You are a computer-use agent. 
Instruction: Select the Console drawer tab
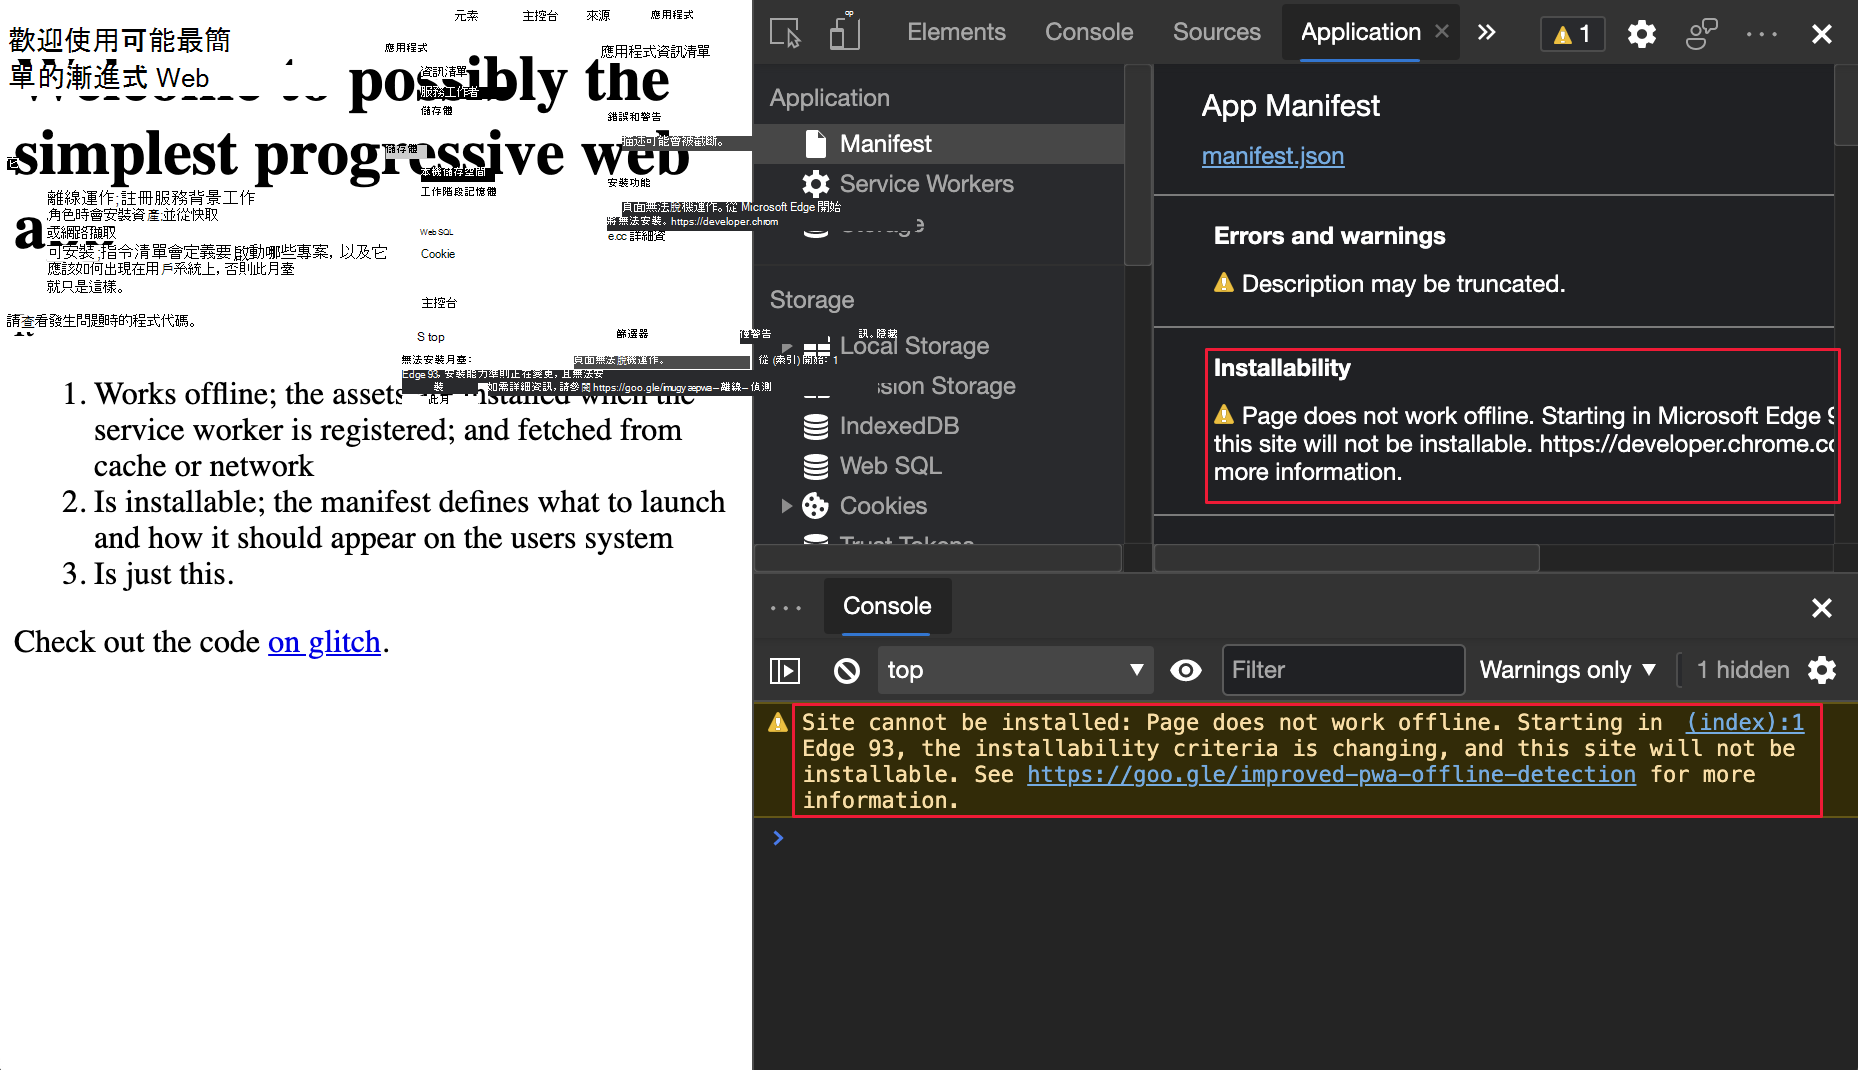click(x=887, y=606)
